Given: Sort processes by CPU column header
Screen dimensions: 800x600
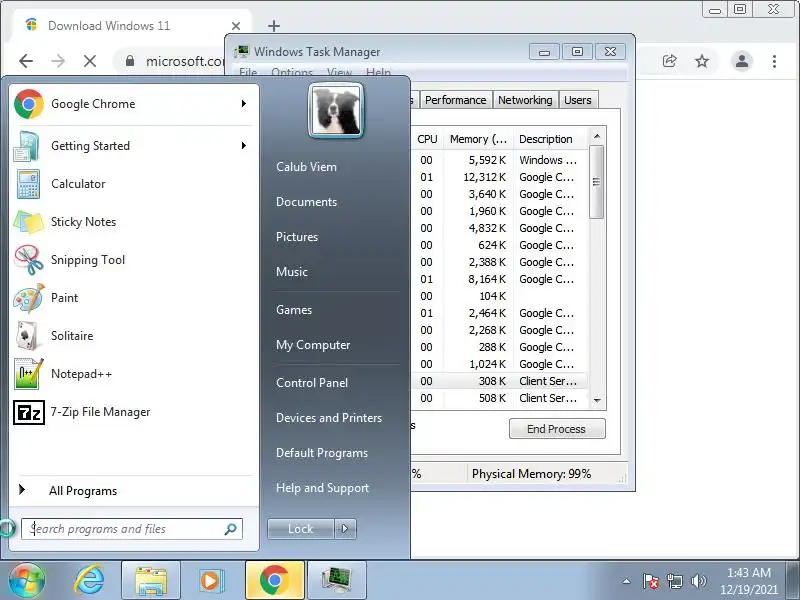Looking at the screenshot, I should [x=427, y=139].
